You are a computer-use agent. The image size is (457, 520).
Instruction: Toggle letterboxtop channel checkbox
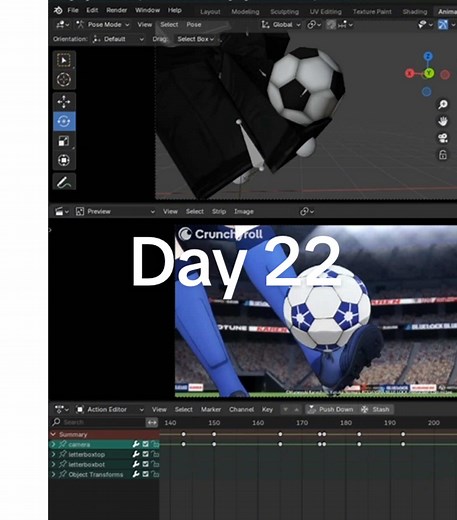point(145,454)
